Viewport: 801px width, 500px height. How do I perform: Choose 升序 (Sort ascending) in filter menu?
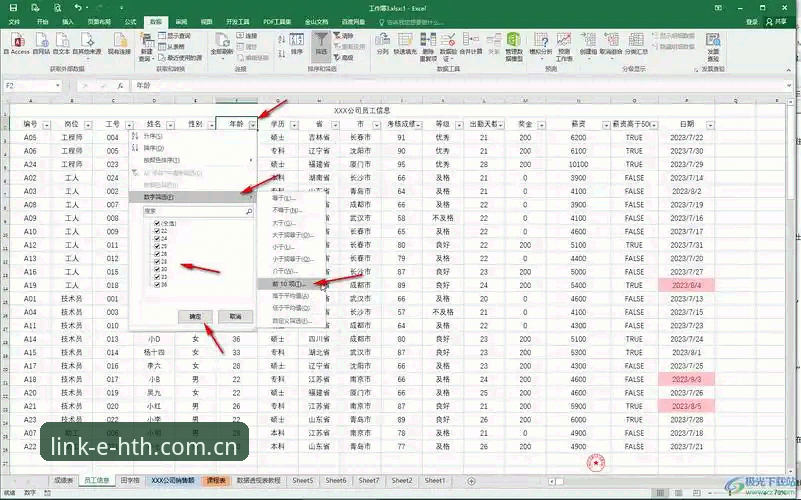[192, 136]
